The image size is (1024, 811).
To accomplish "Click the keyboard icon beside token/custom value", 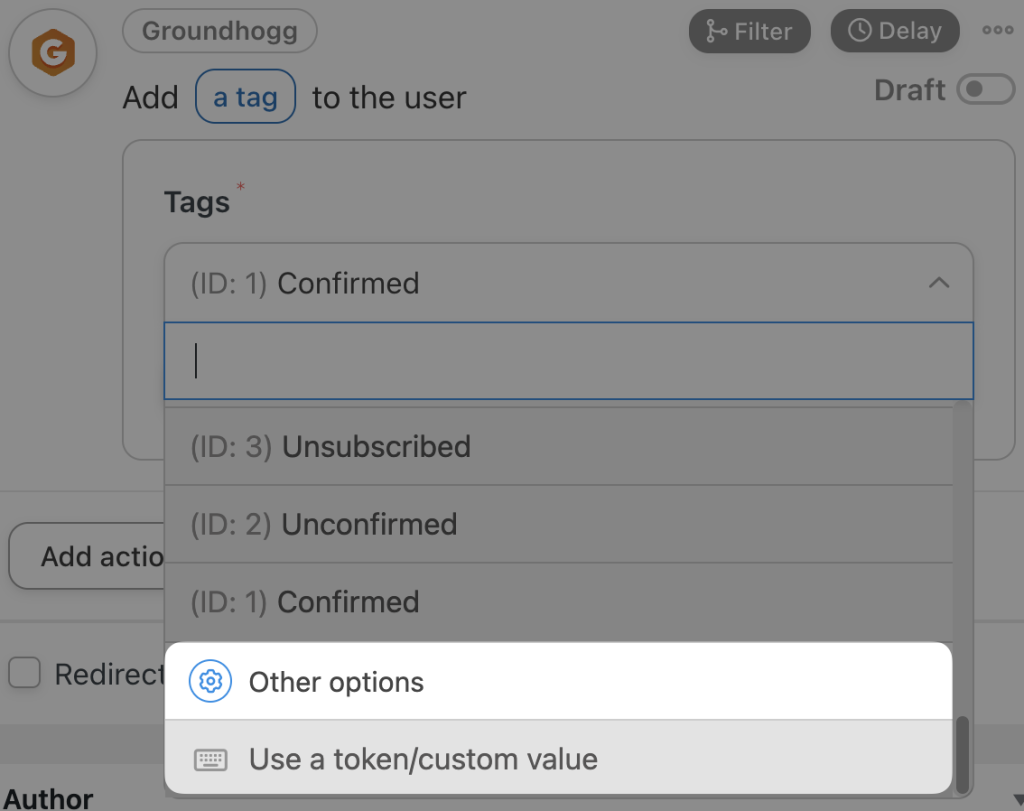I will point(211,759).
